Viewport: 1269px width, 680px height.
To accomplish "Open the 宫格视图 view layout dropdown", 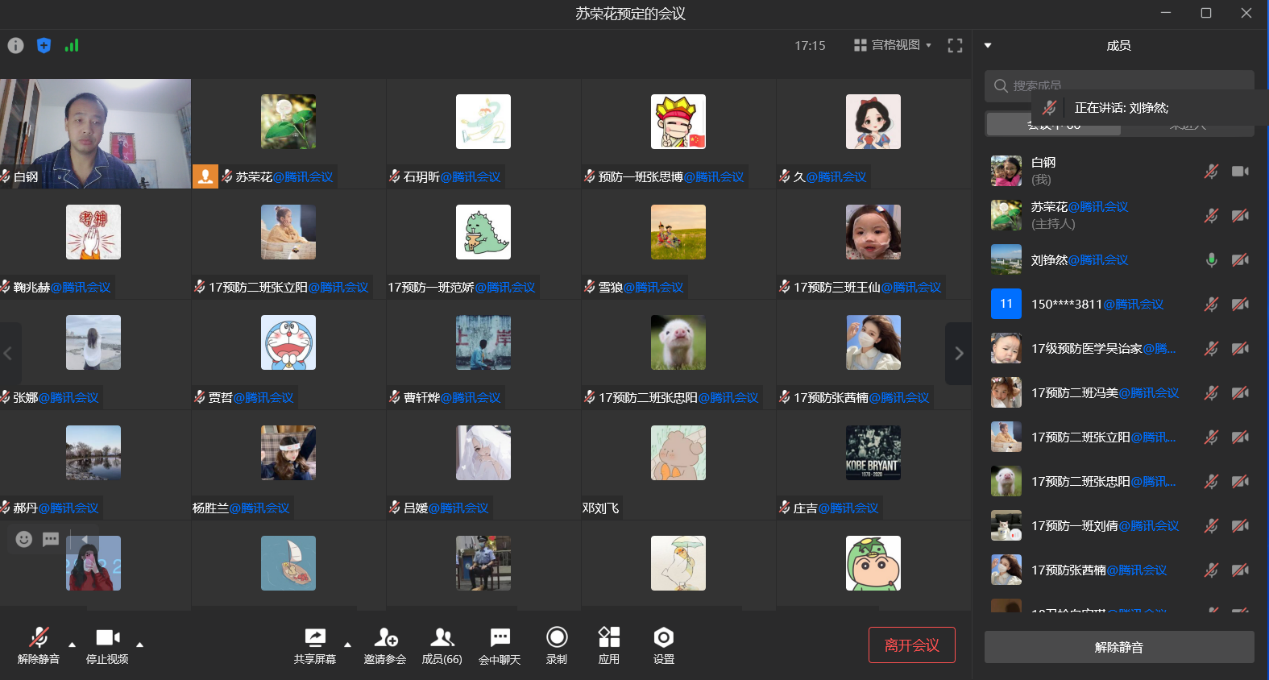I will coord(892,45).
